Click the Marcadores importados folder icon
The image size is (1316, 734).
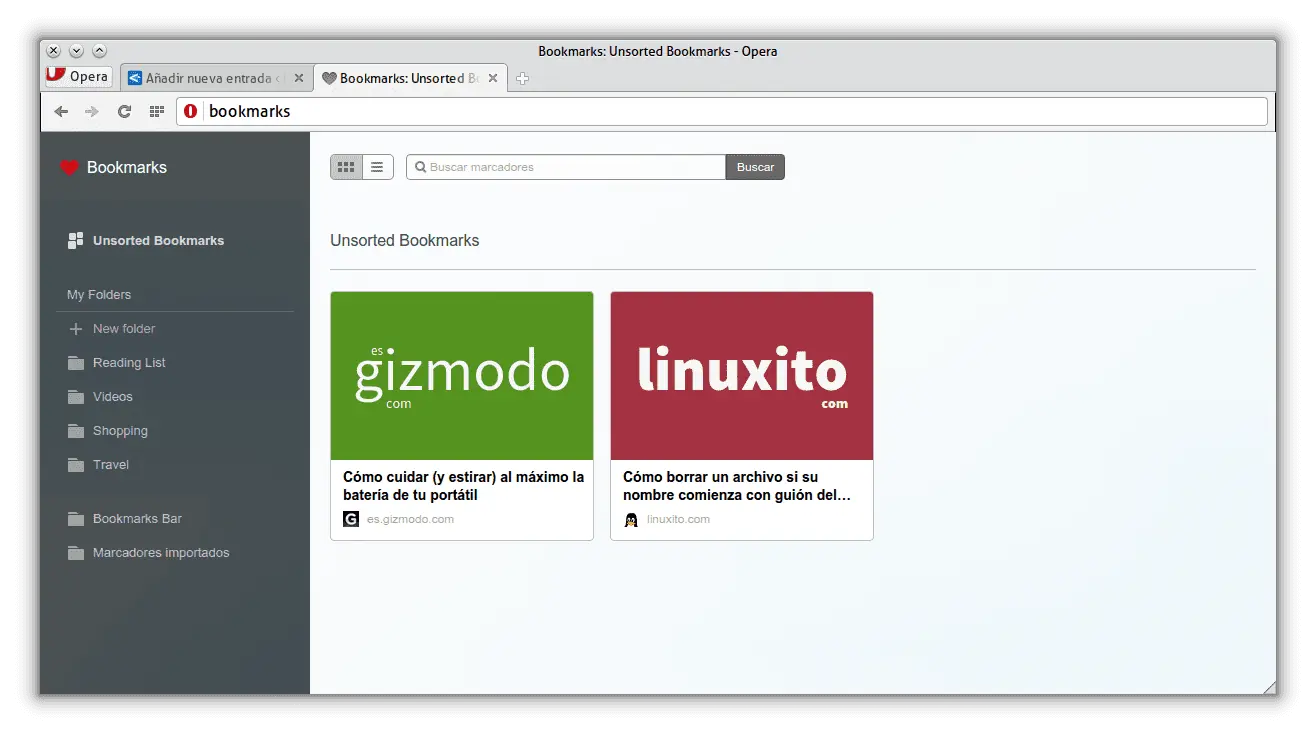[75, 553]
